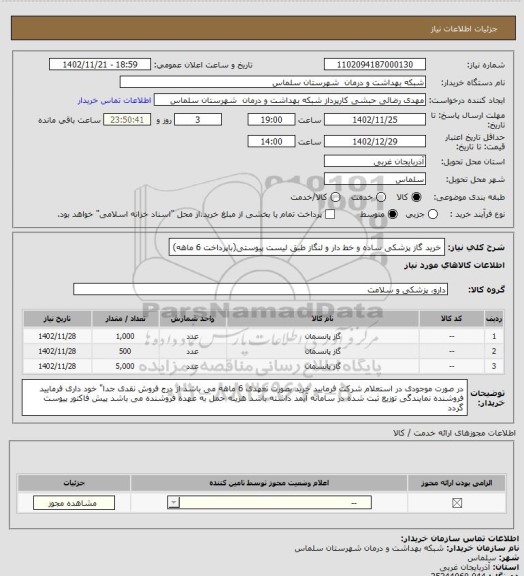Toggle the اسناد خزانه اسلامی payment checkbox
Screen dimensions: 524x576
[x=330, y=214]
